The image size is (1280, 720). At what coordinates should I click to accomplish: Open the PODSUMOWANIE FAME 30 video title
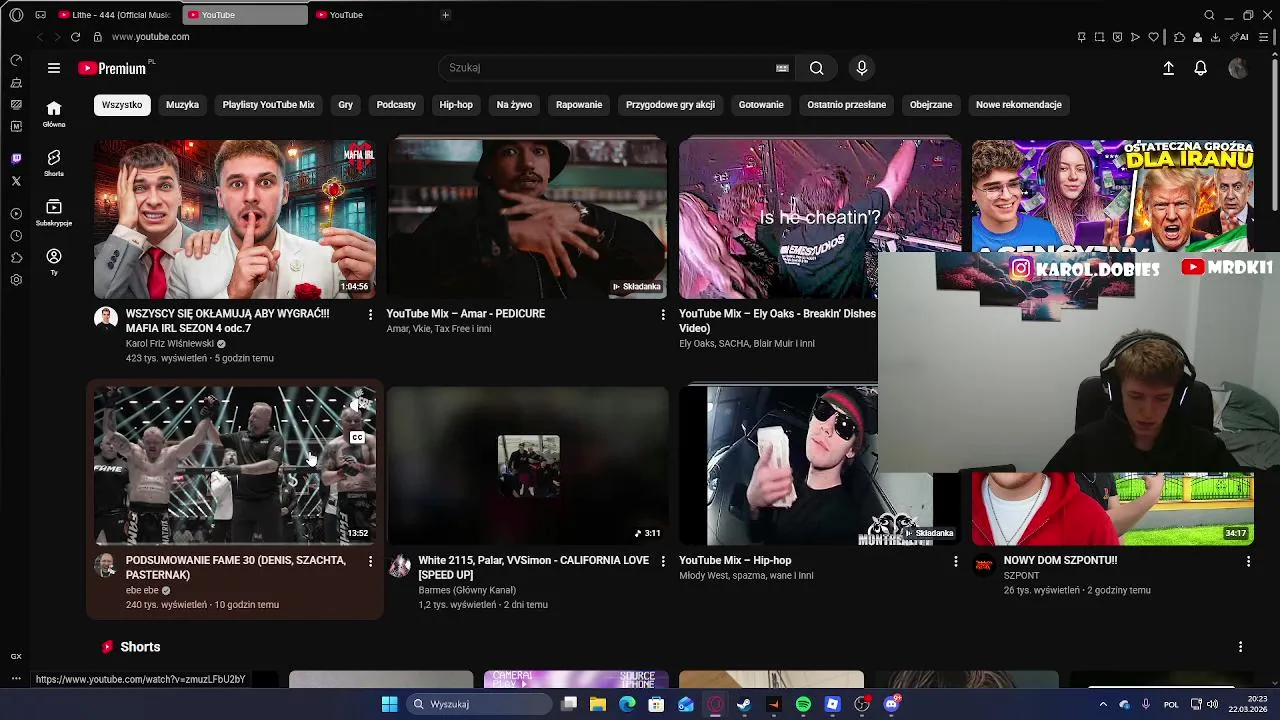tap(236, 568)
